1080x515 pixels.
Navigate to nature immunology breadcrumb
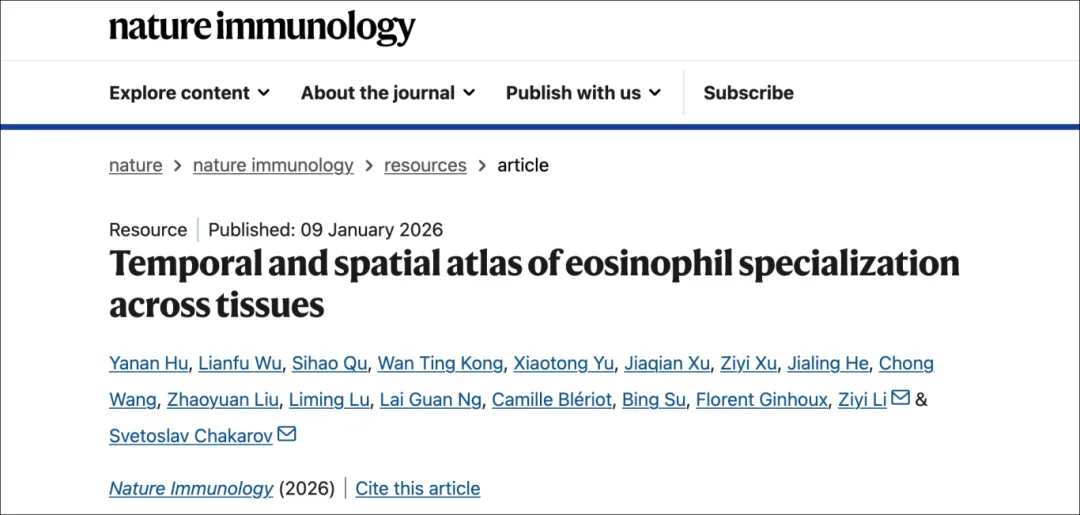click(x=273, y=165)
